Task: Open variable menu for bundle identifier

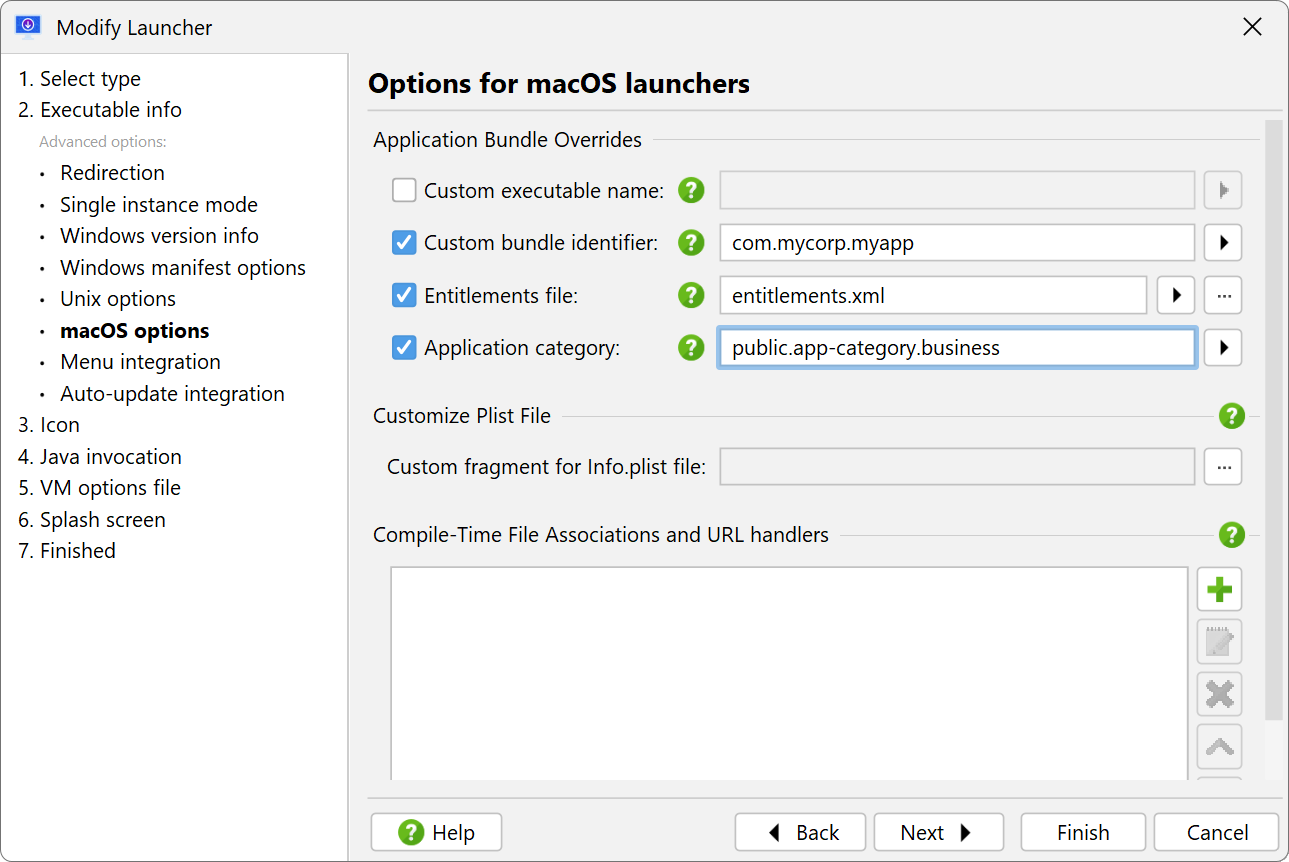Action: tap(1223, 242)
